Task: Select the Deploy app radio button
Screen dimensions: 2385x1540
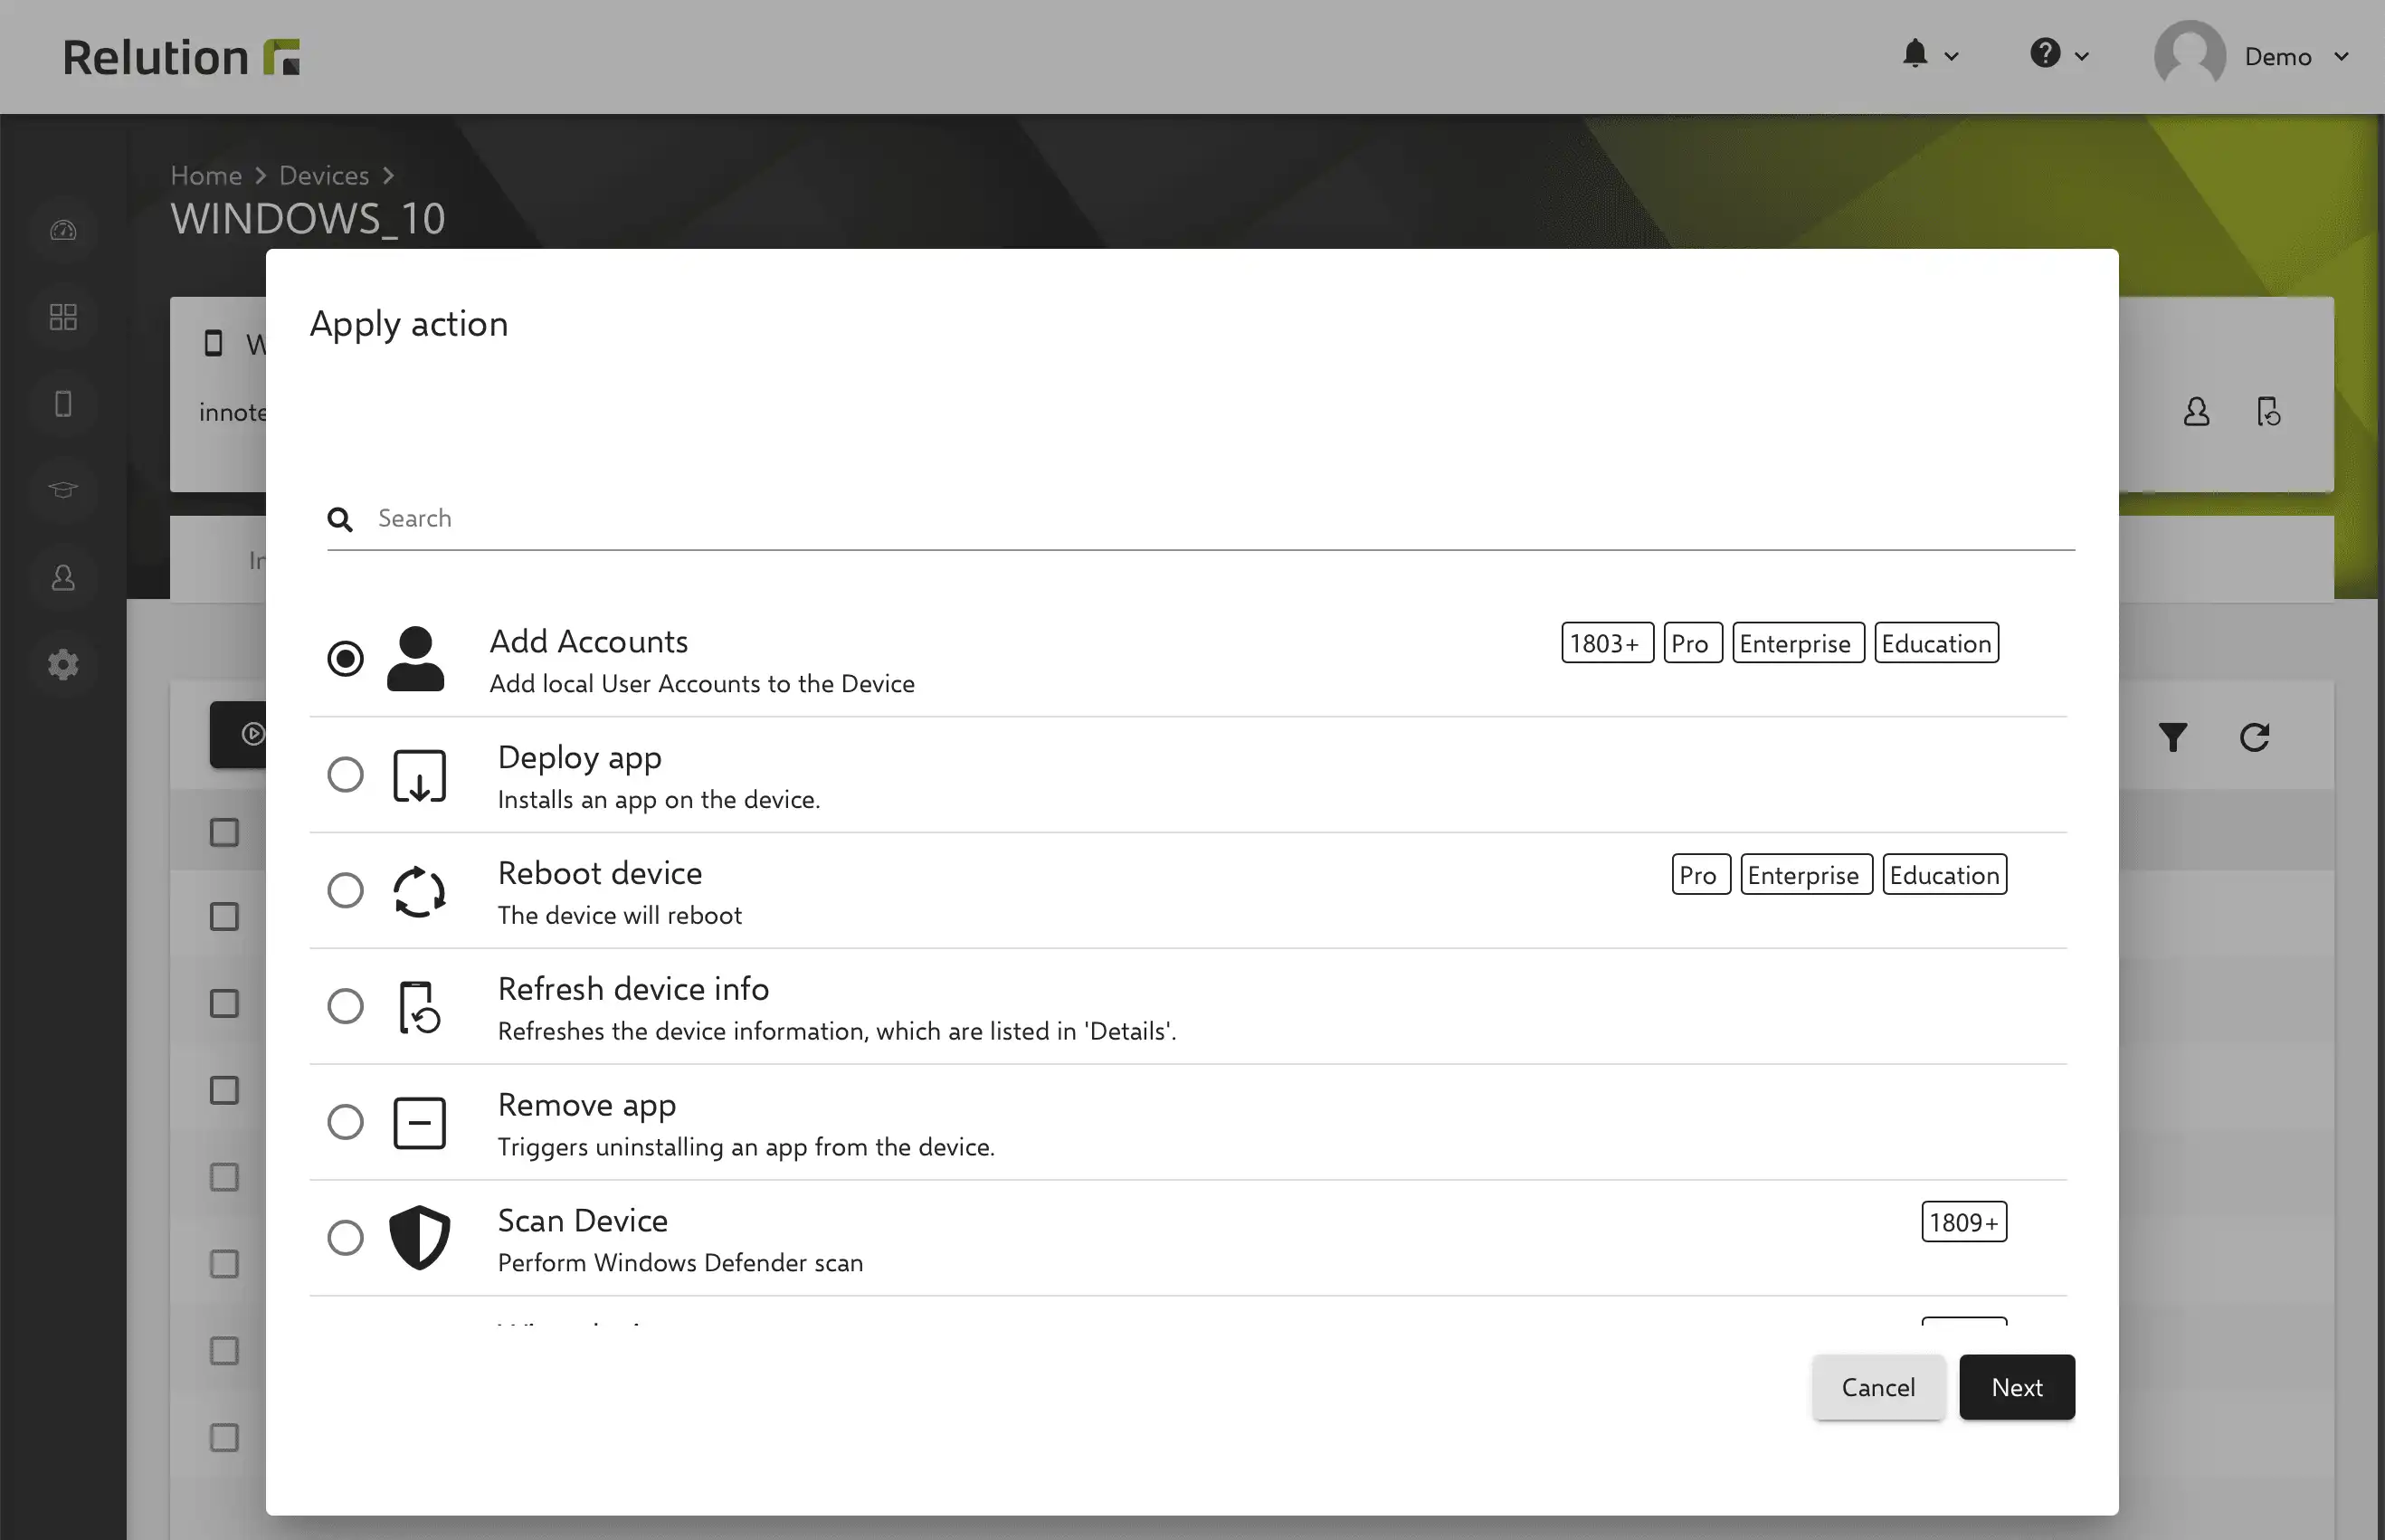Action: [x=345, y=774]
